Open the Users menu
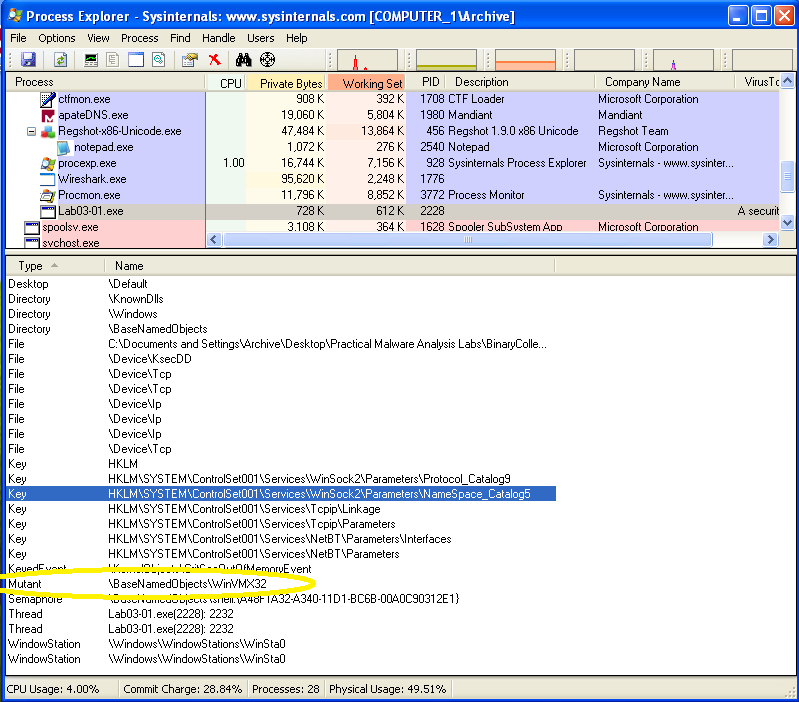Screen dimensions: 799x702 coord(260,38)
